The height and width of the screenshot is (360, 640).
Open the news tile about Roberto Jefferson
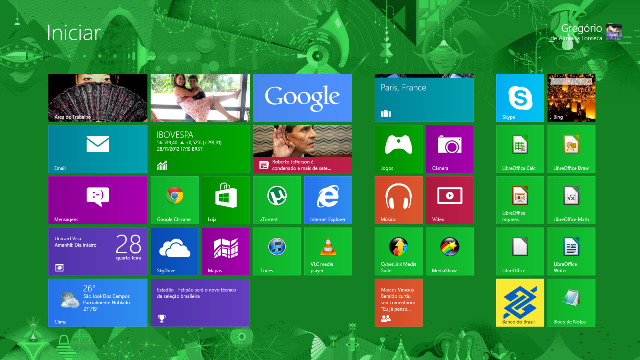point(302,149)
